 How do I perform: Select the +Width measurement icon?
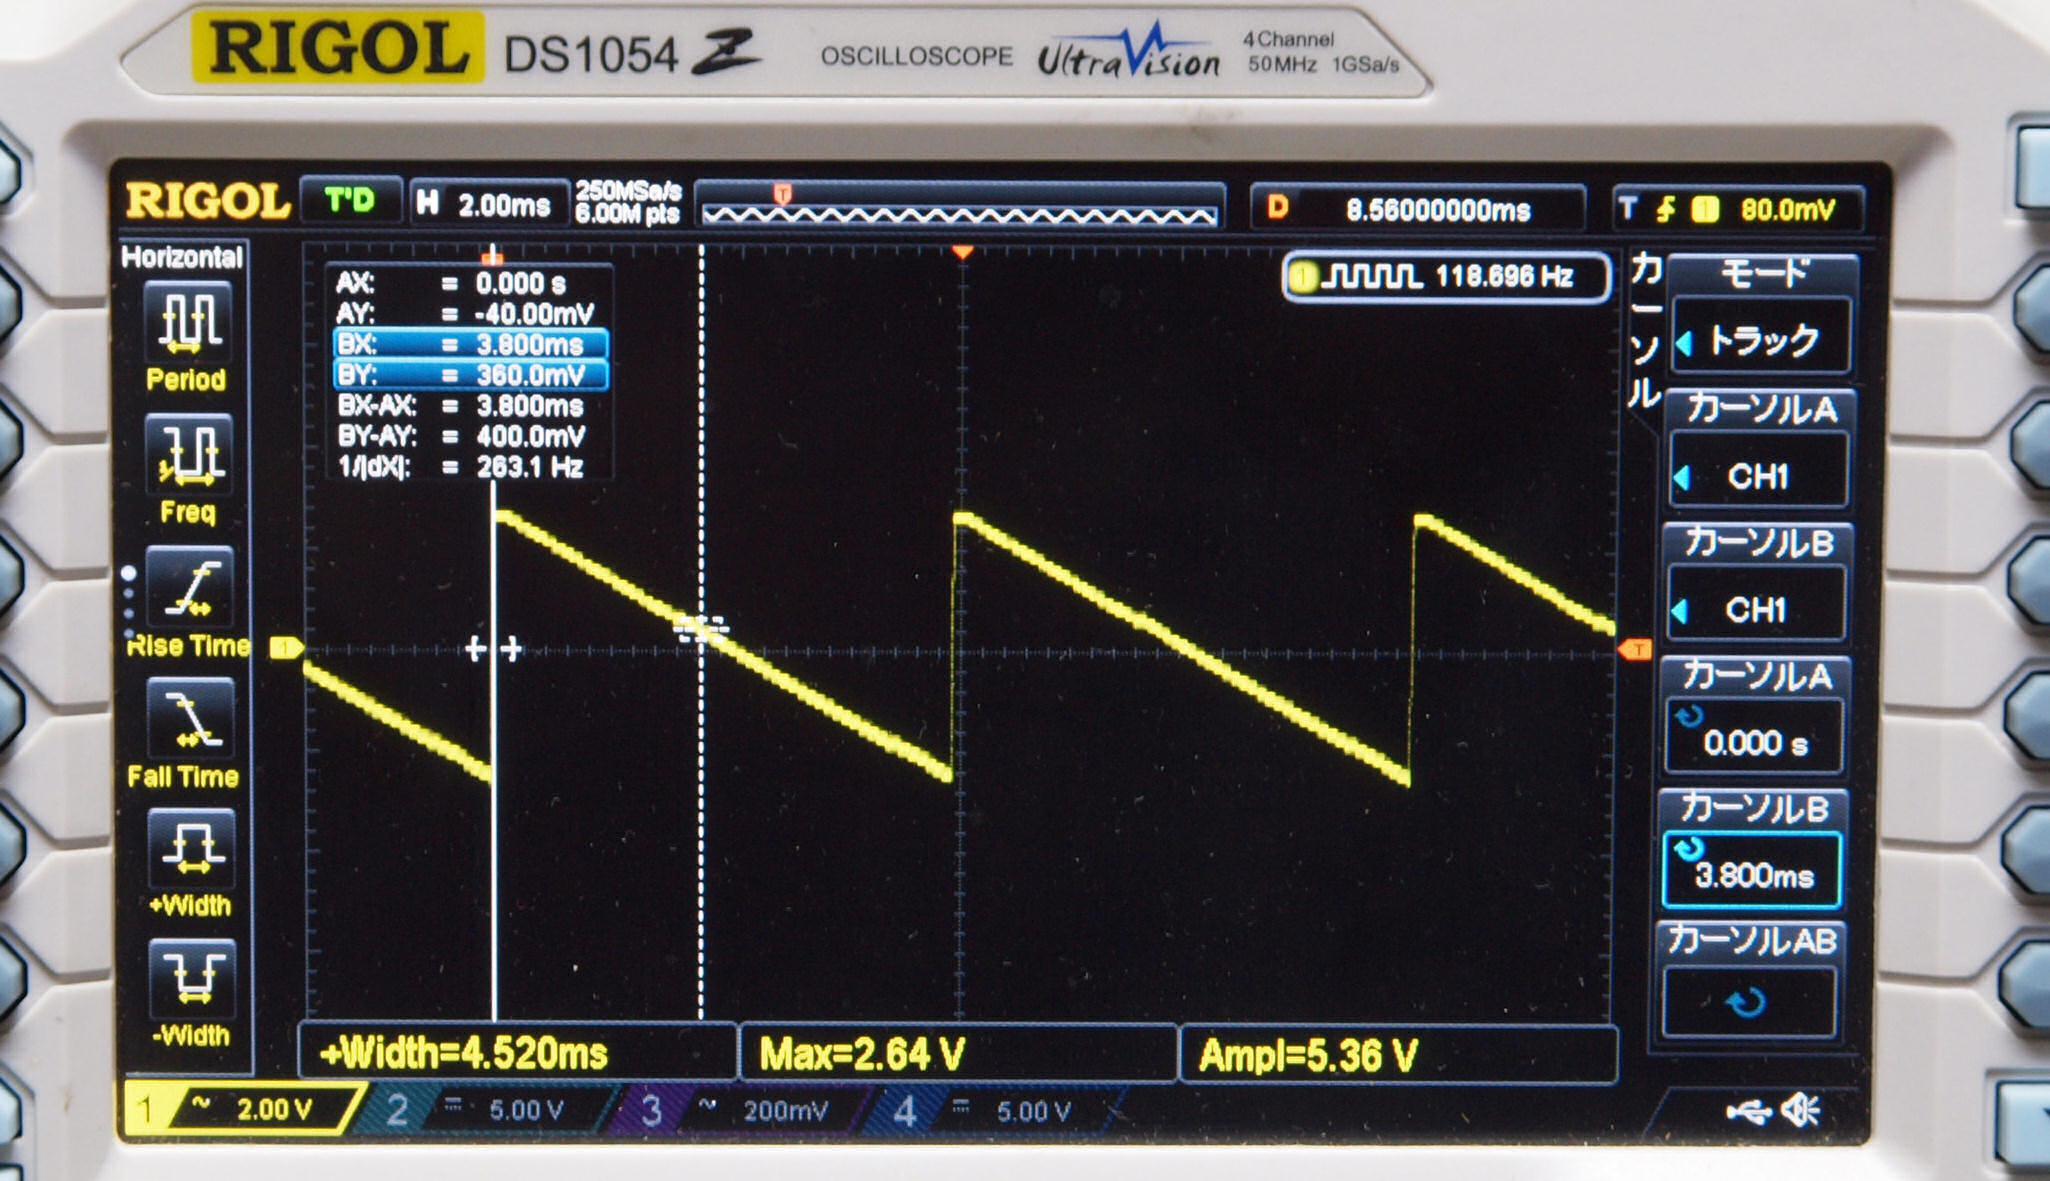[190, 850]
